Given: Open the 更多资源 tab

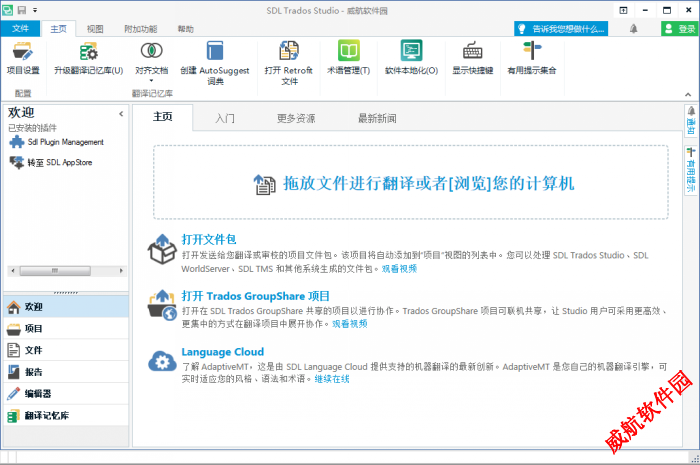Looking at the screenshot, I should pyautogui.click(x=296, y=118).
